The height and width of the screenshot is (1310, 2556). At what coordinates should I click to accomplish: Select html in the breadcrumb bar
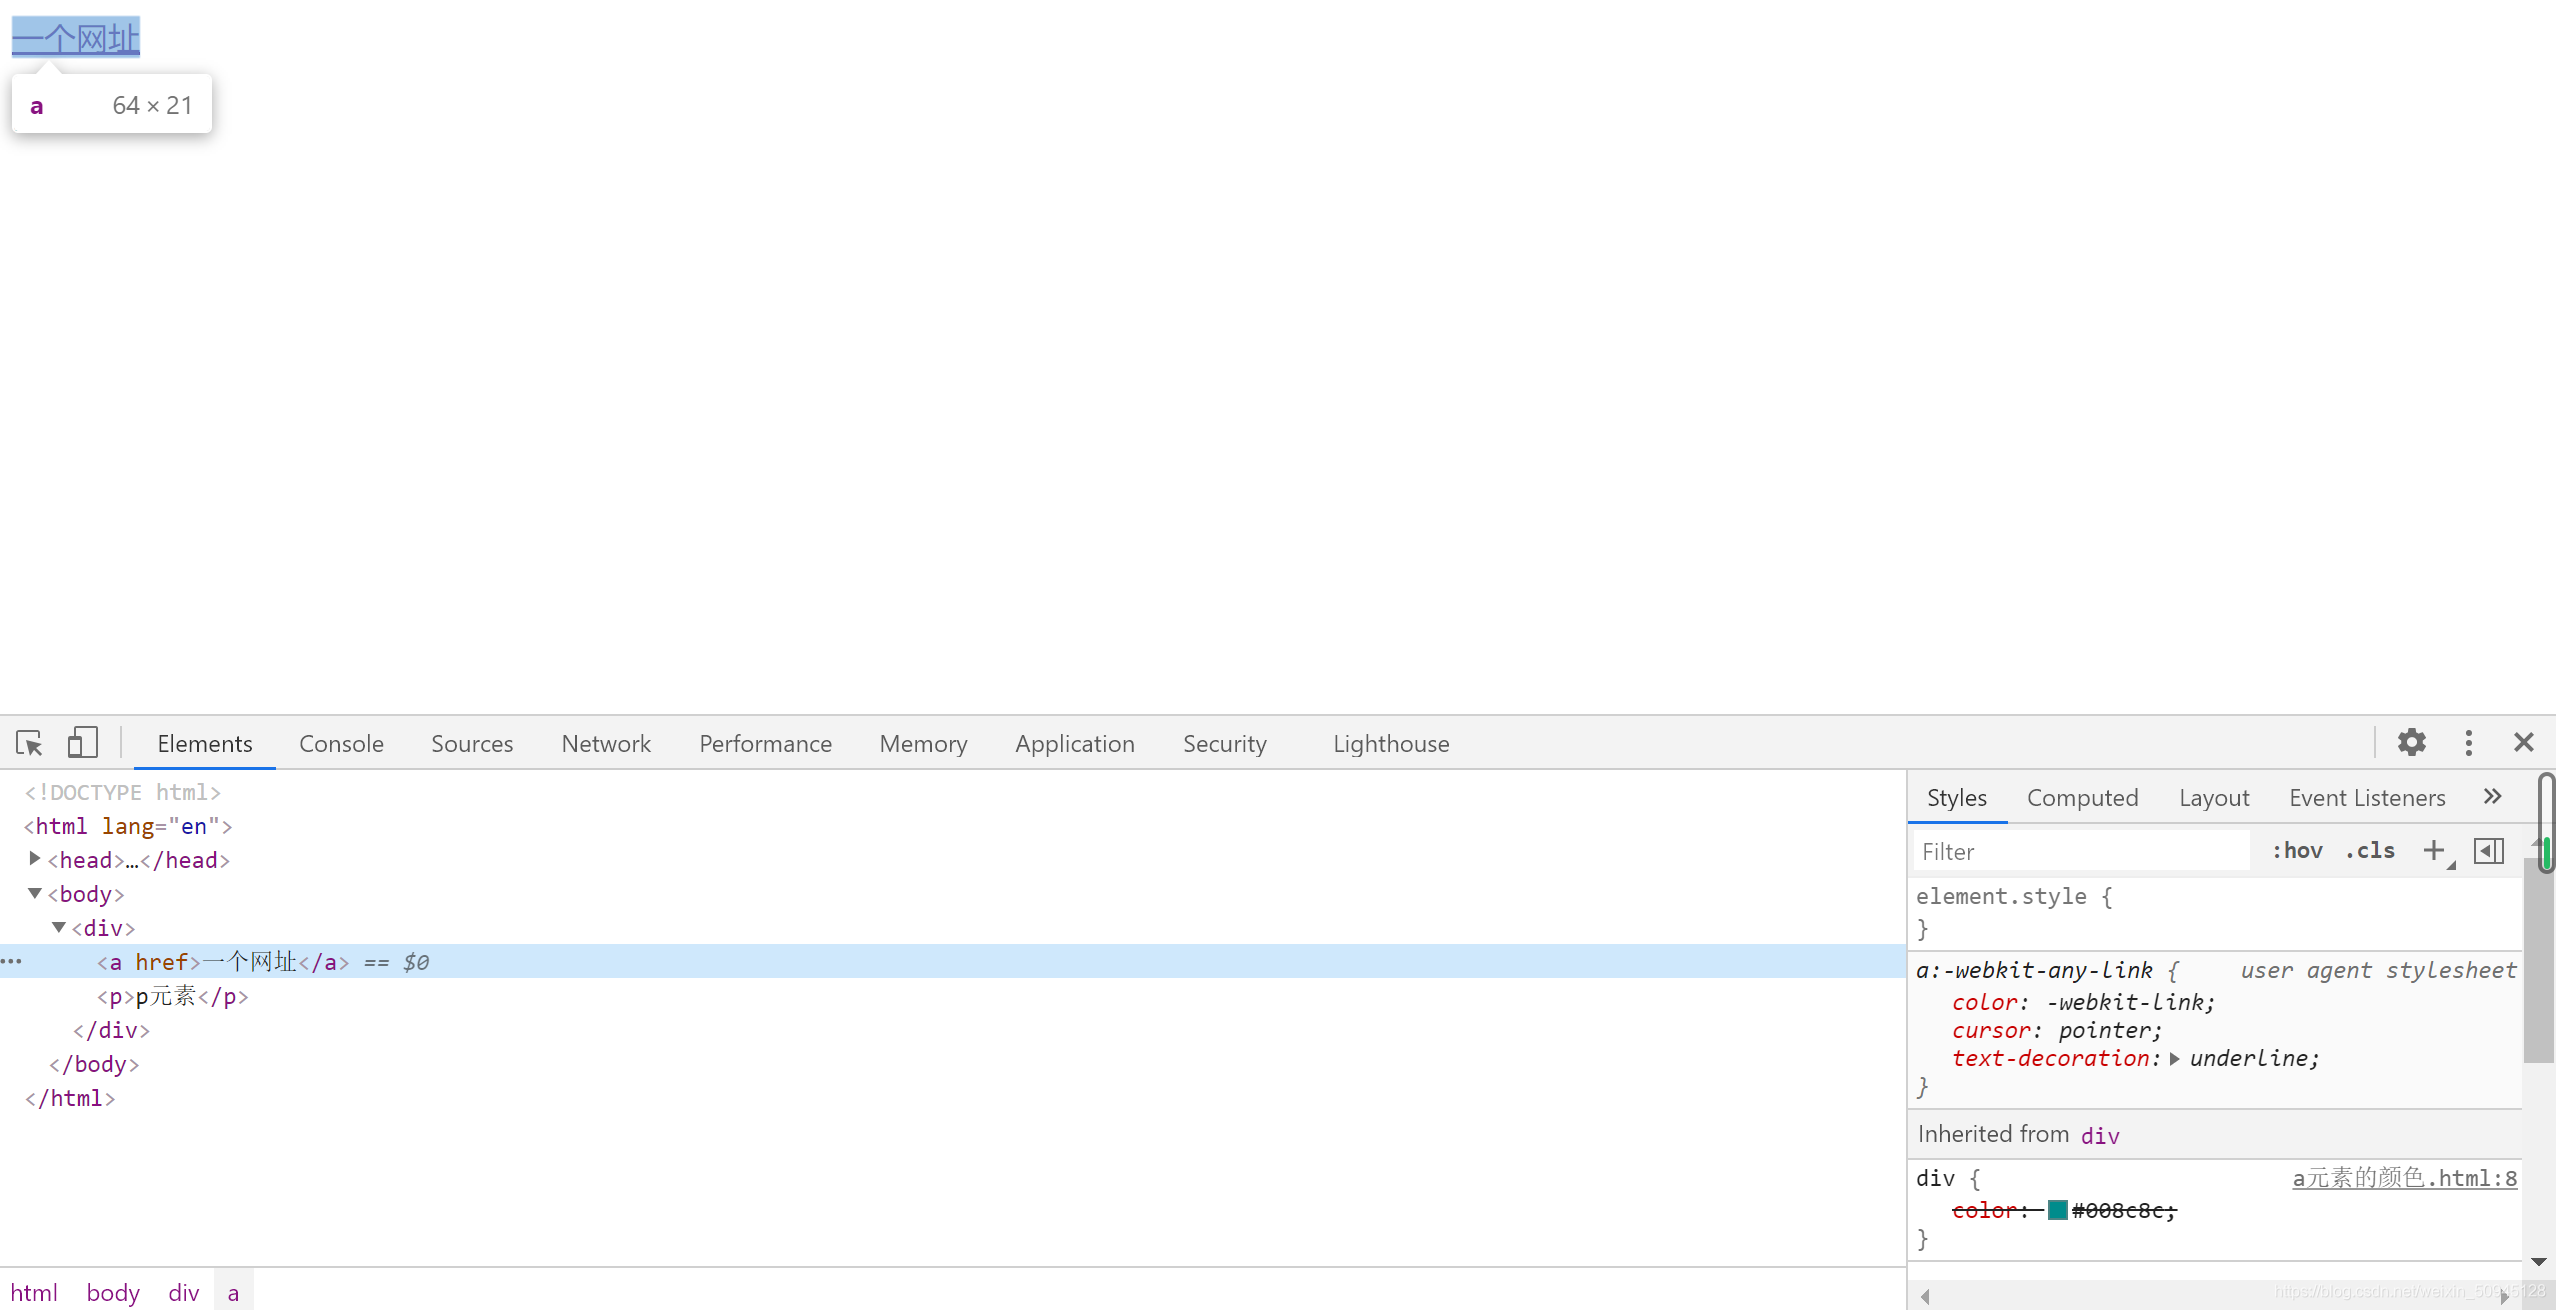point(34,1292)
